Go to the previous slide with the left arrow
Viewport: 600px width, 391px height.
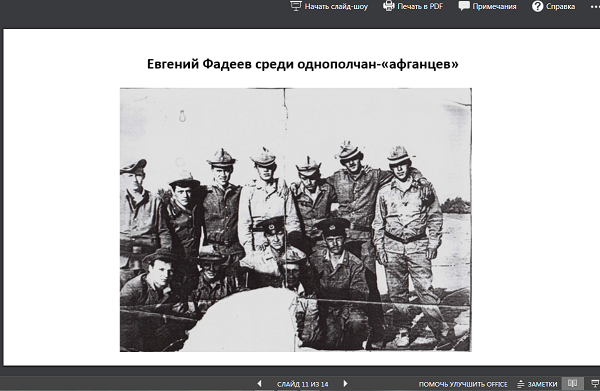259,383
